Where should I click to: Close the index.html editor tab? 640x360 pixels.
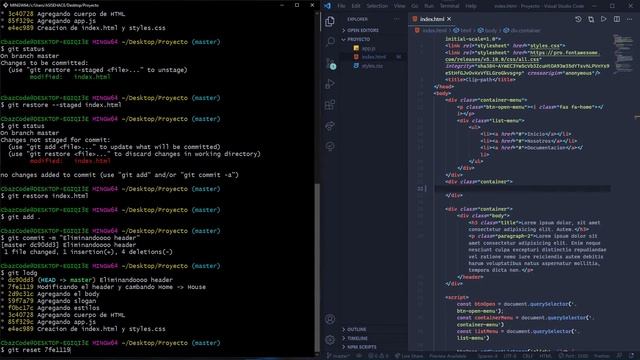coord(449,19)
